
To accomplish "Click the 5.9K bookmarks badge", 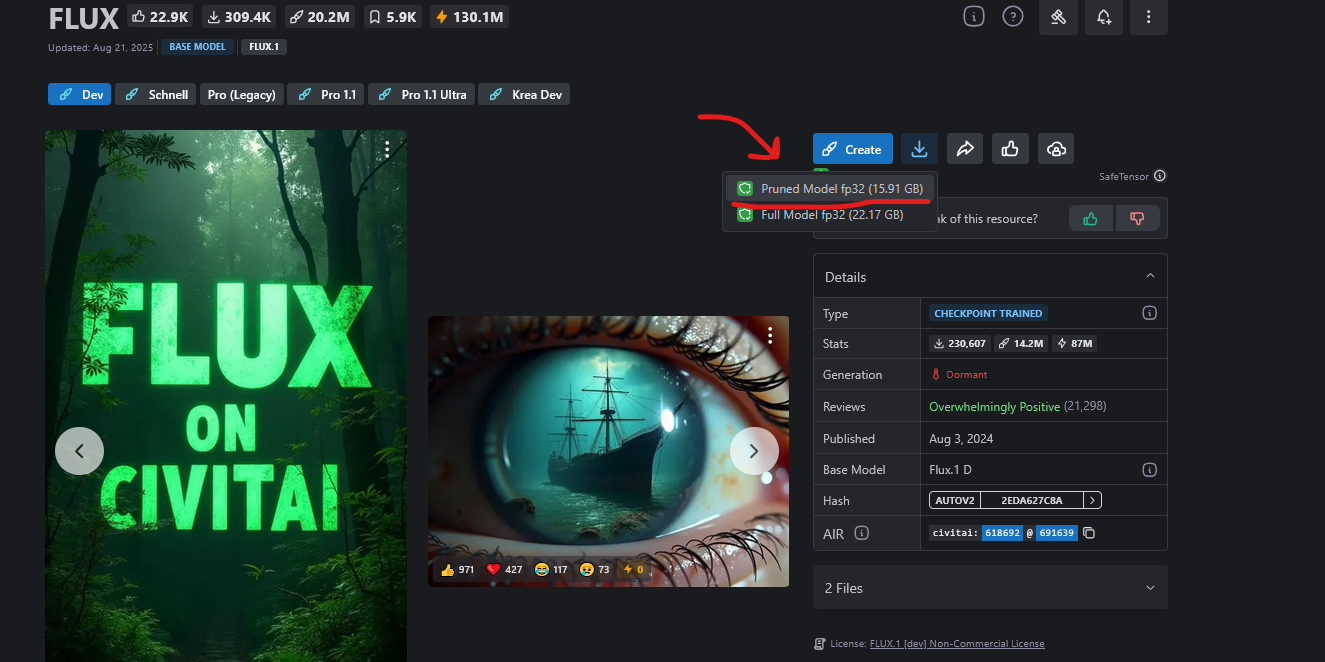I will [393, 16].
